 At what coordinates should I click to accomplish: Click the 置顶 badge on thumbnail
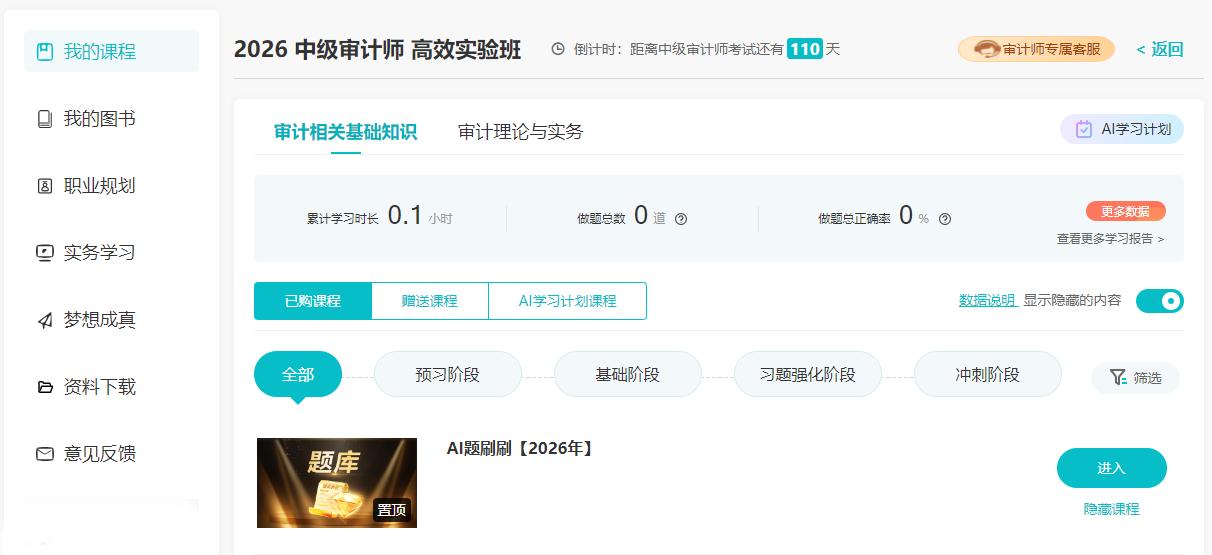tap(392, 510)
